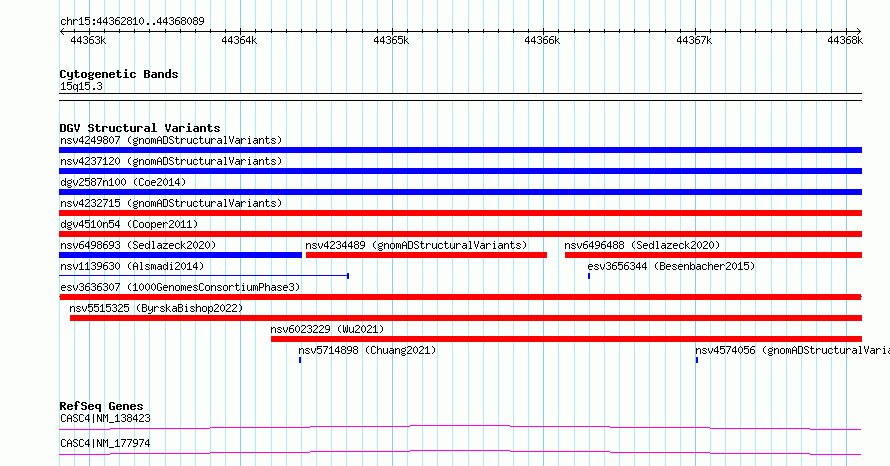This screenshot has width=890, height=466.
Task: Select the small blue marker under nsv5714898
Action: click(300, 360)
